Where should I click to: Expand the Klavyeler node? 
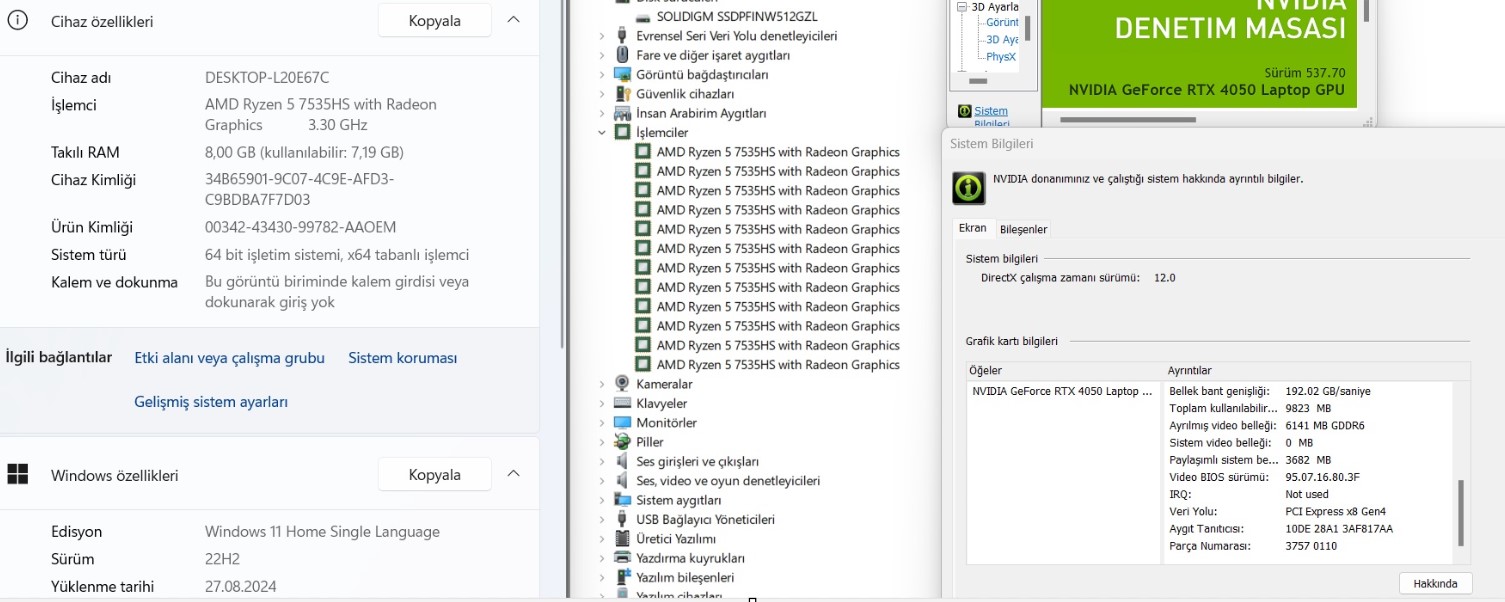point(602,403)
